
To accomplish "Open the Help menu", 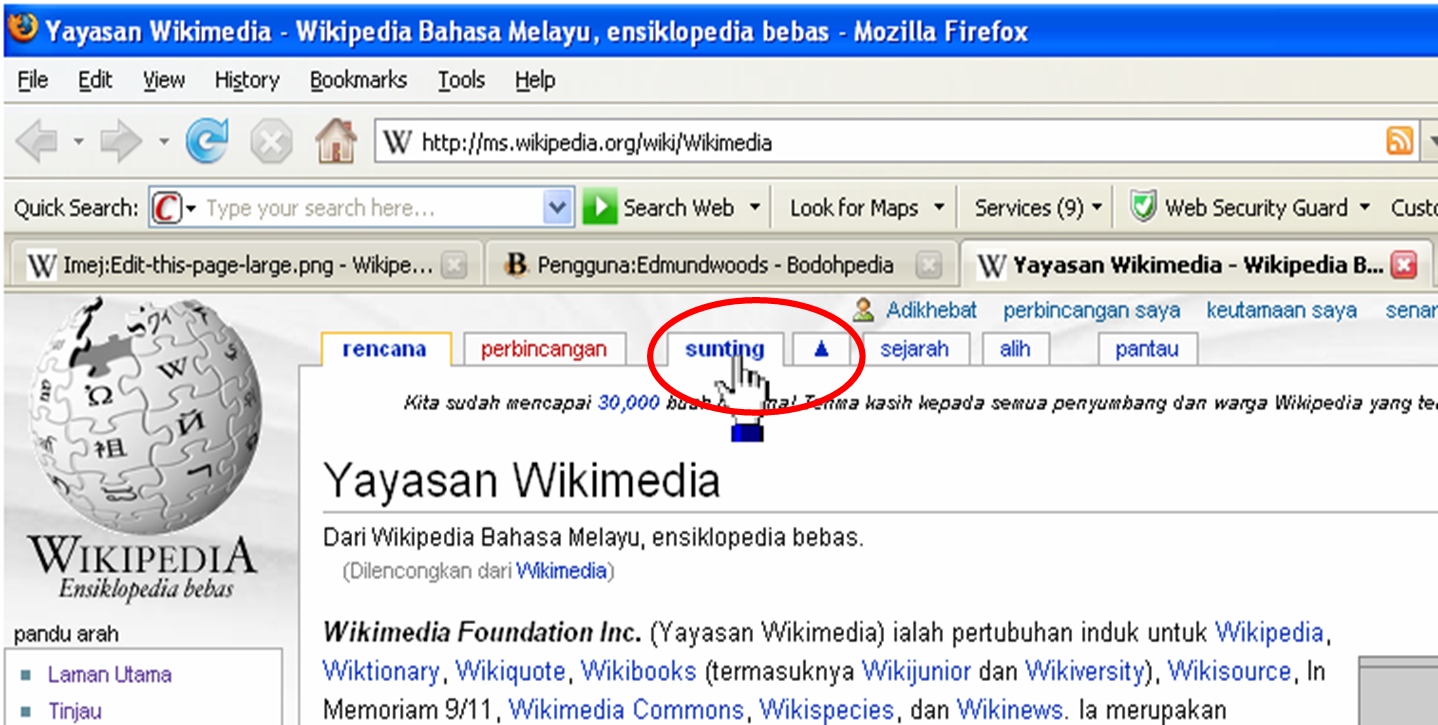I will point(535,80).
